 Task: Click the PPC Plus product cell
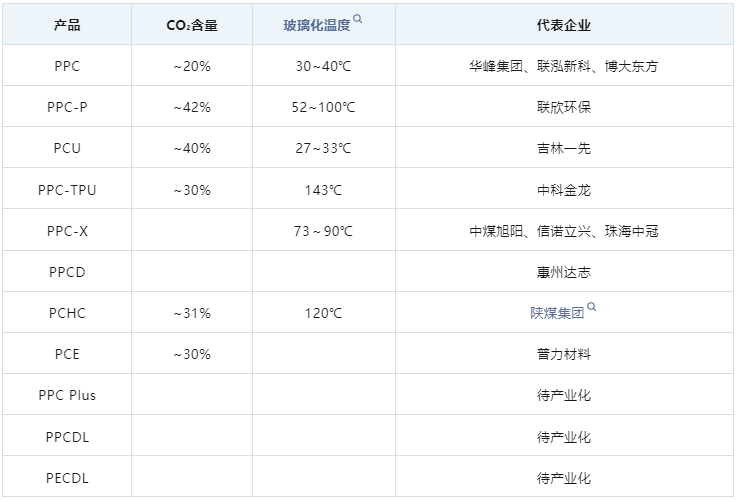pyautogui.click(x=67, y=395)
